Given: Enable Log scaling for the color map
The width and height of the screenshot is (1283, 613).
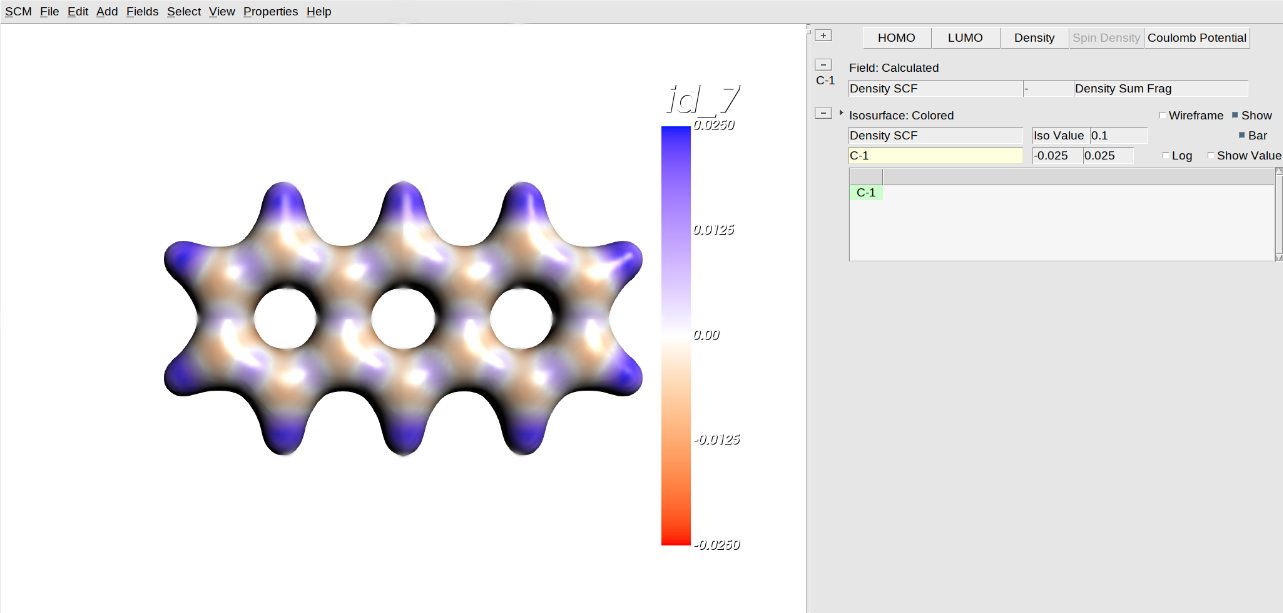Looking at the screenshot, I should click(1168, 155).
